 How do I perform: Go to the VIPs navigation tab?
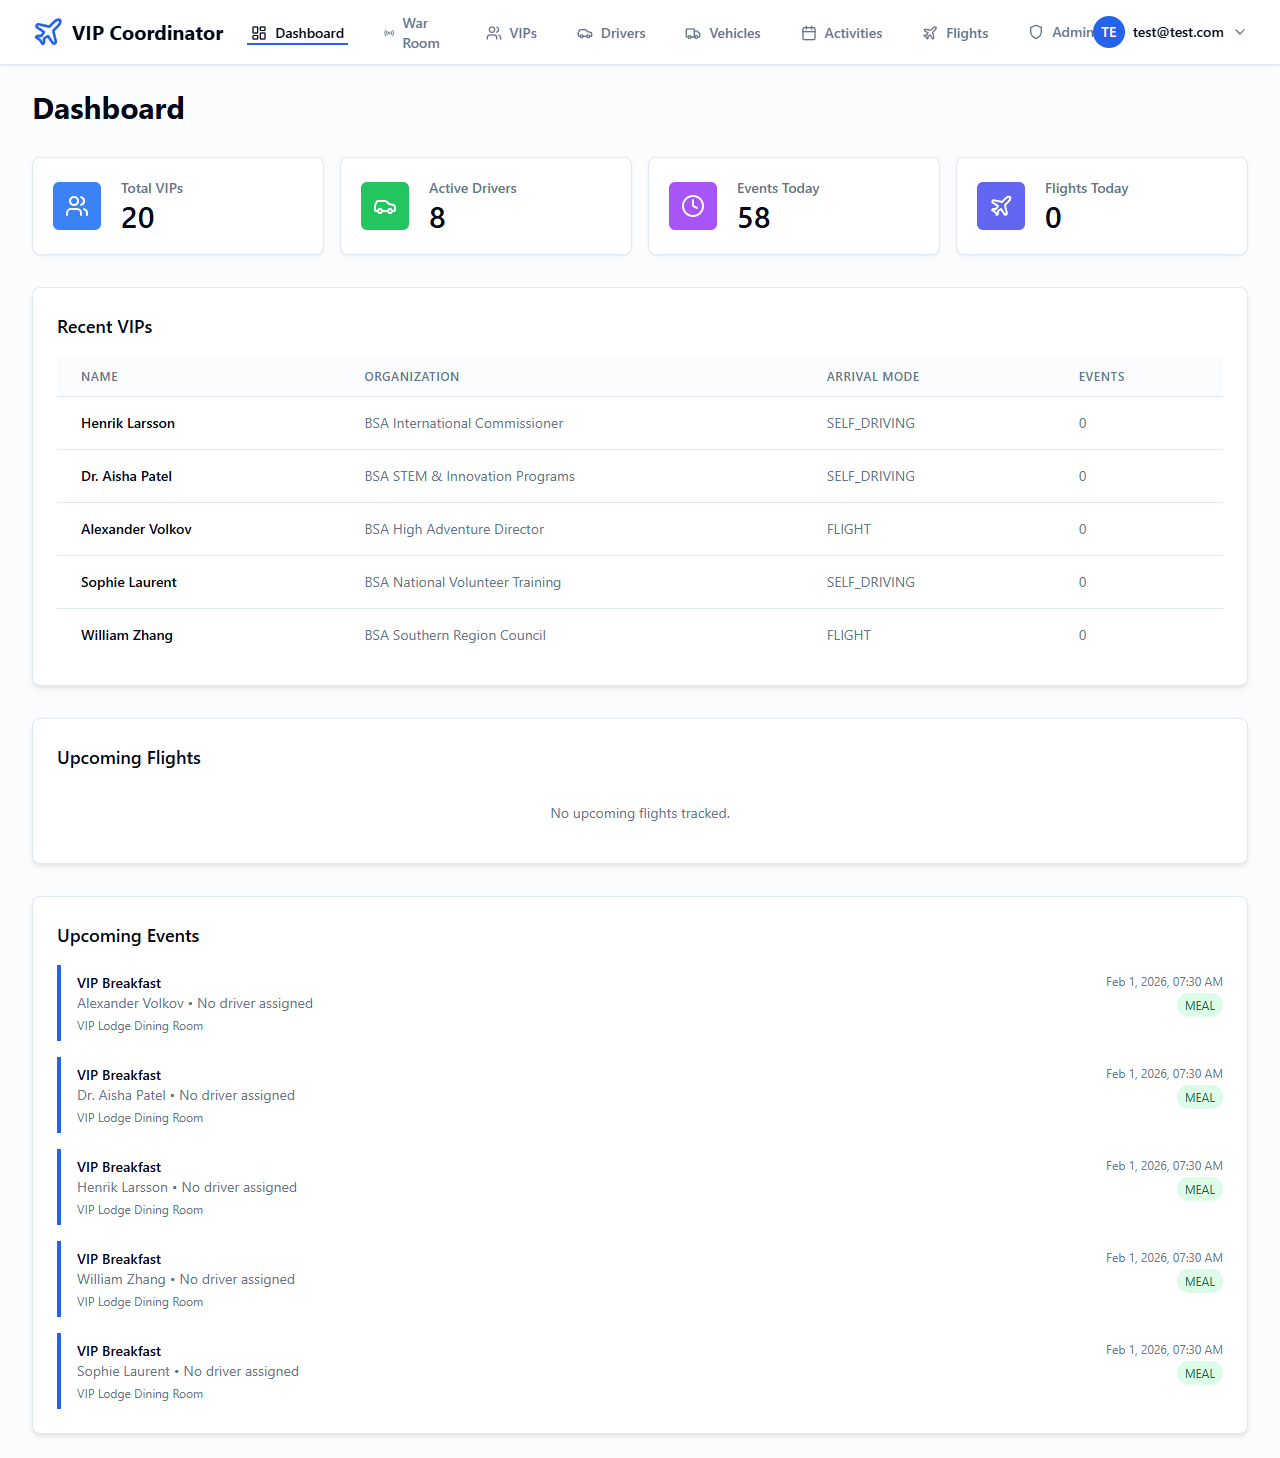click(x=511, y=33)
